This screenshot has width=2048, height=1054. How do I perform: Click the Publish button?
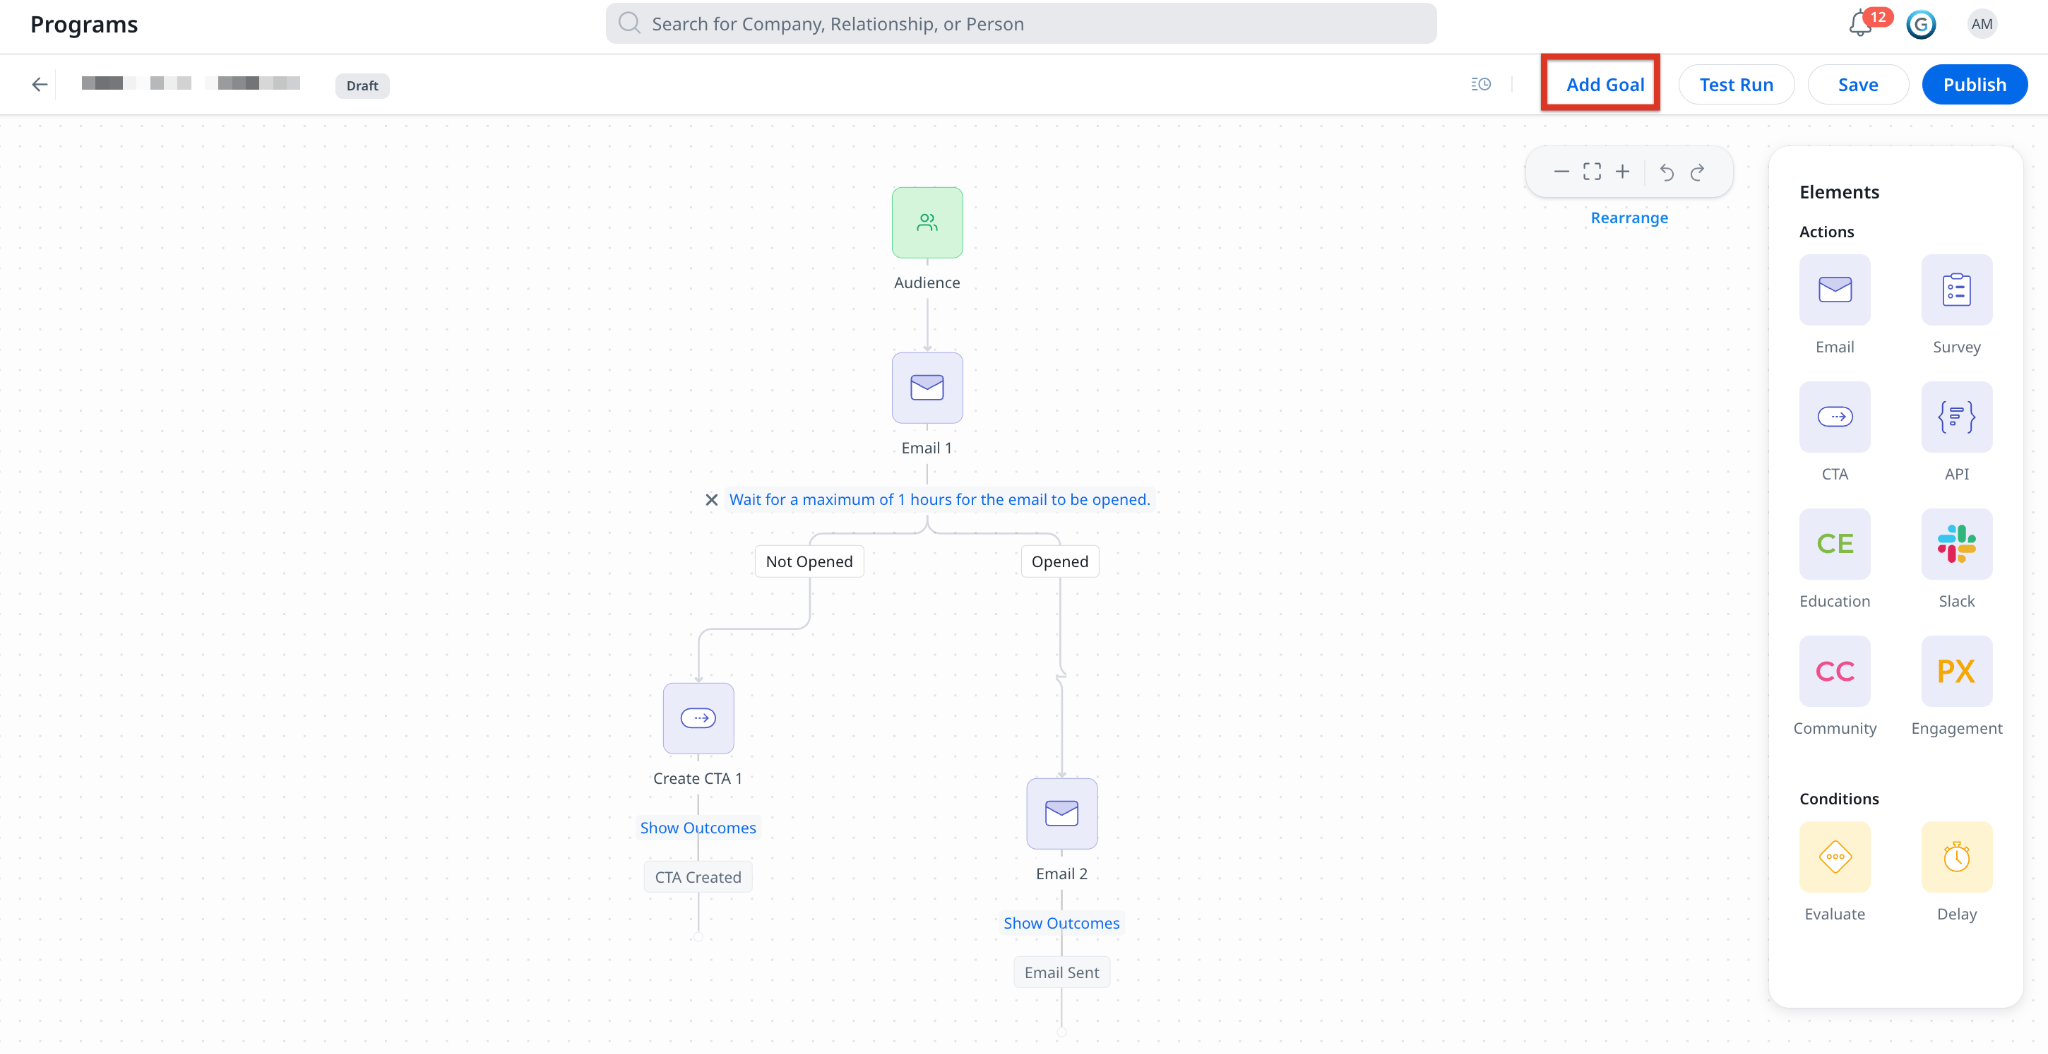tap(1974, 85)
